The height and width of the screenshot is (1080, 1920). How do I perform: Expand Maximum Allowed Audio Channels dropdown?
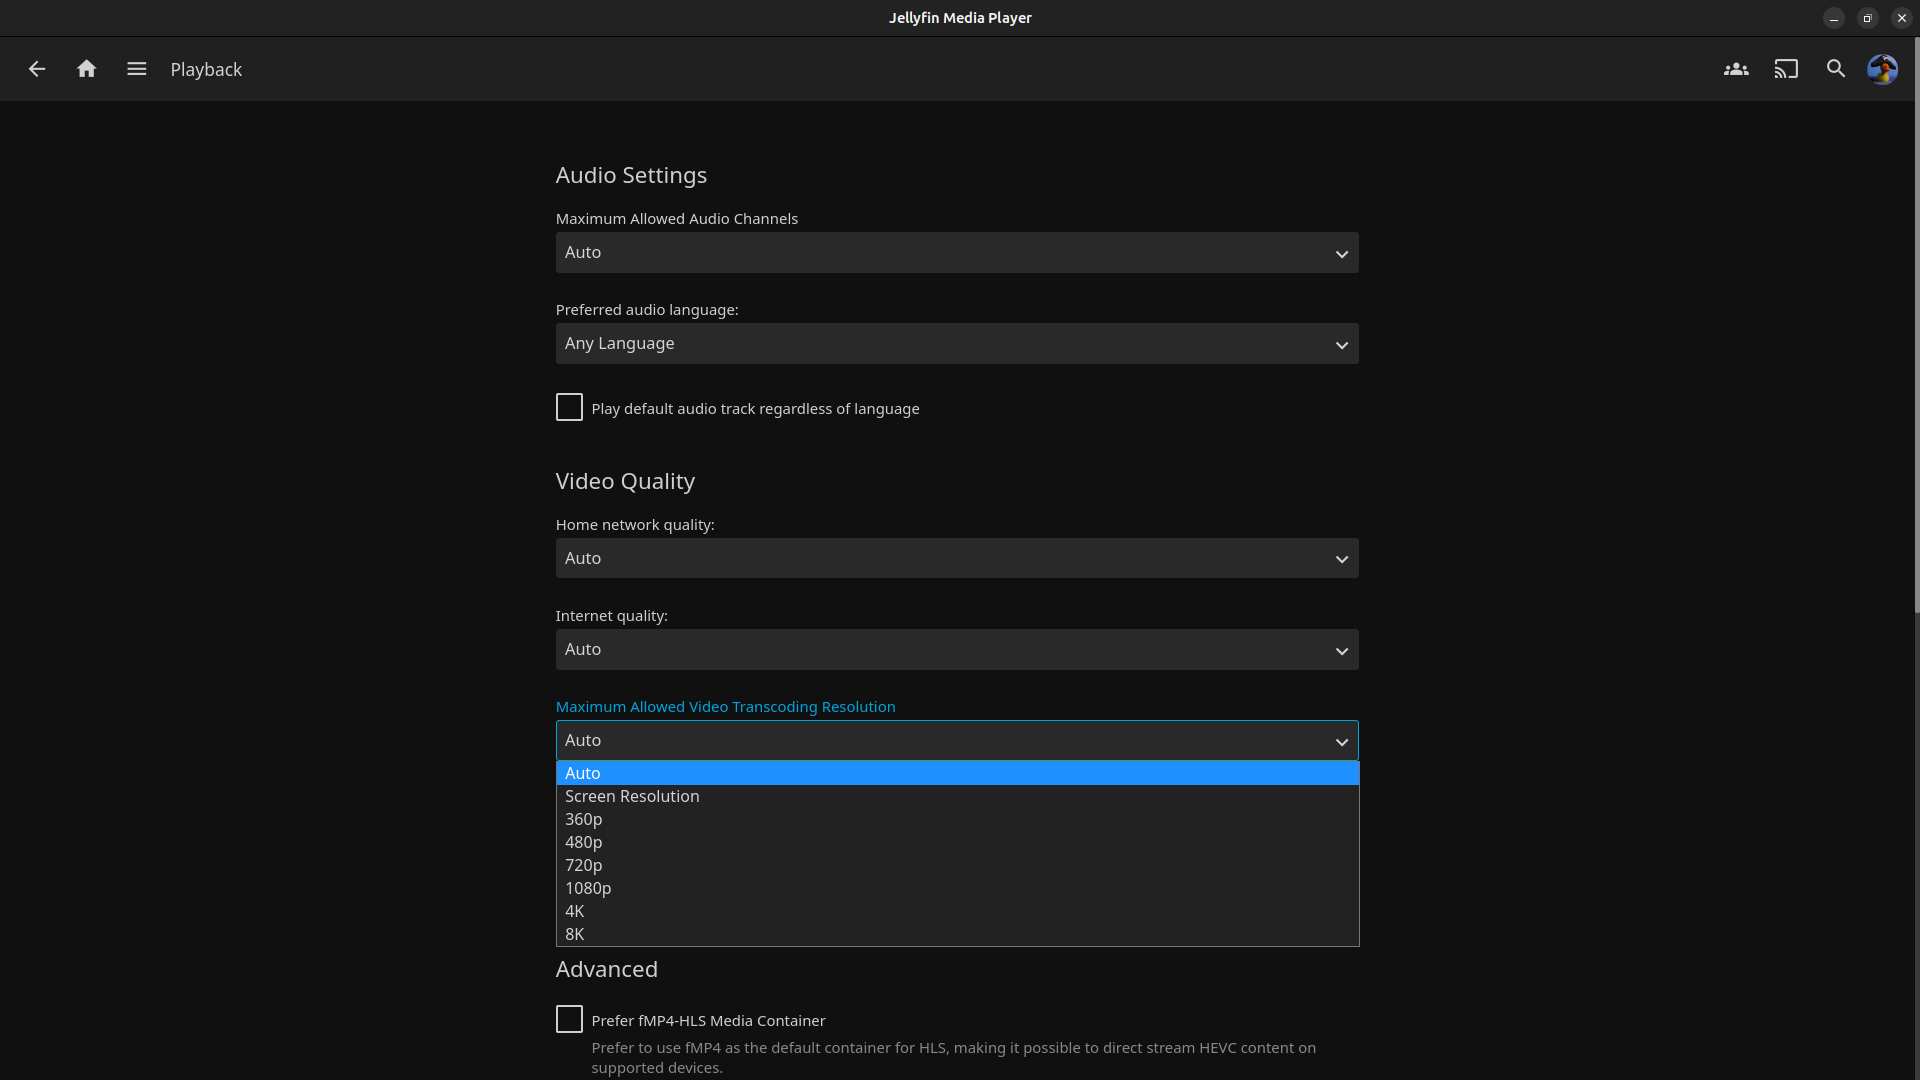coord(957,253)
